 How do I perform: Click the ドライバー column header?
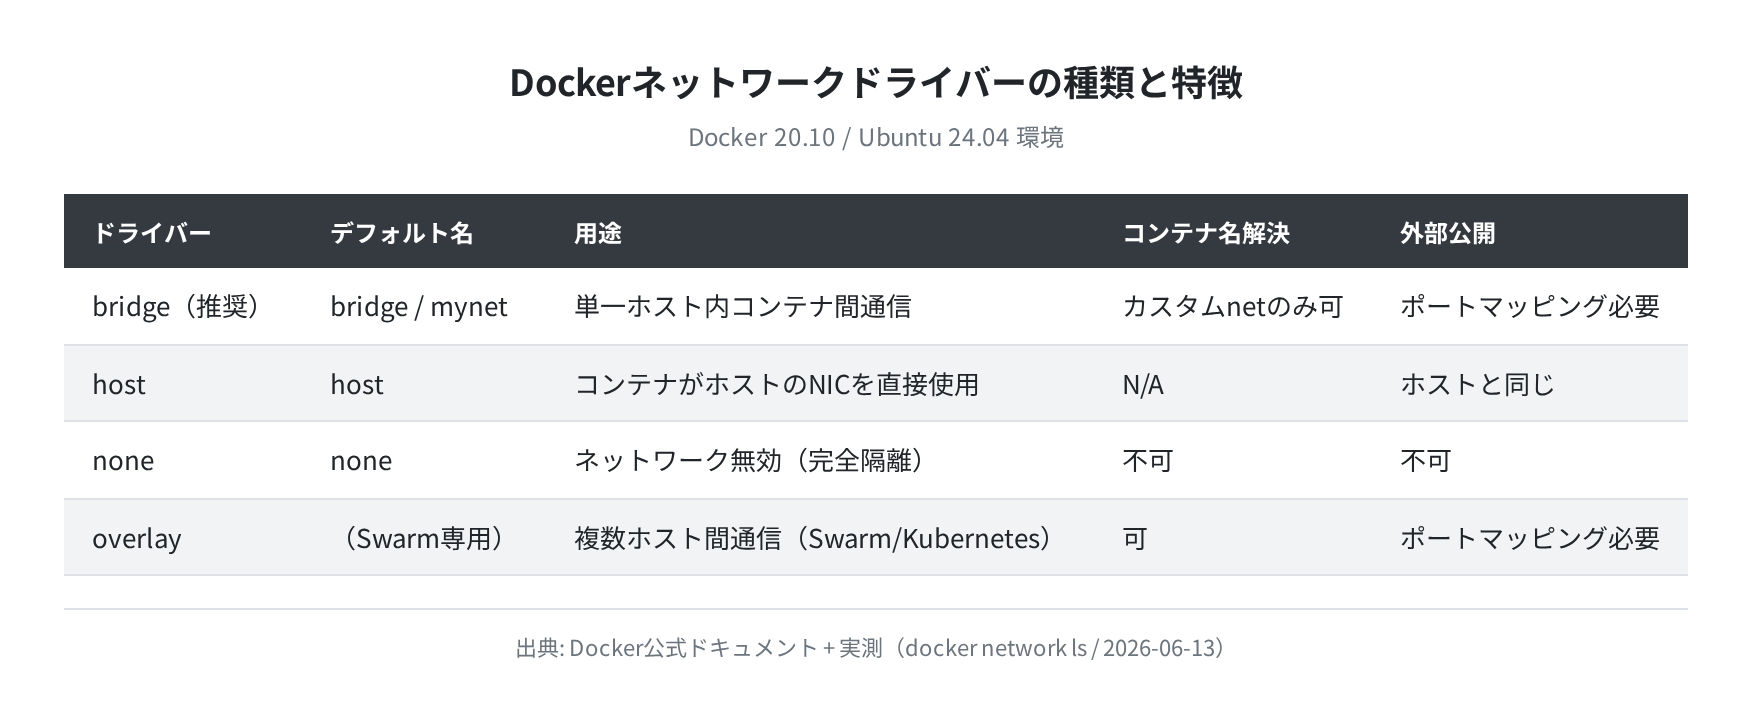[x=152, y=233]
